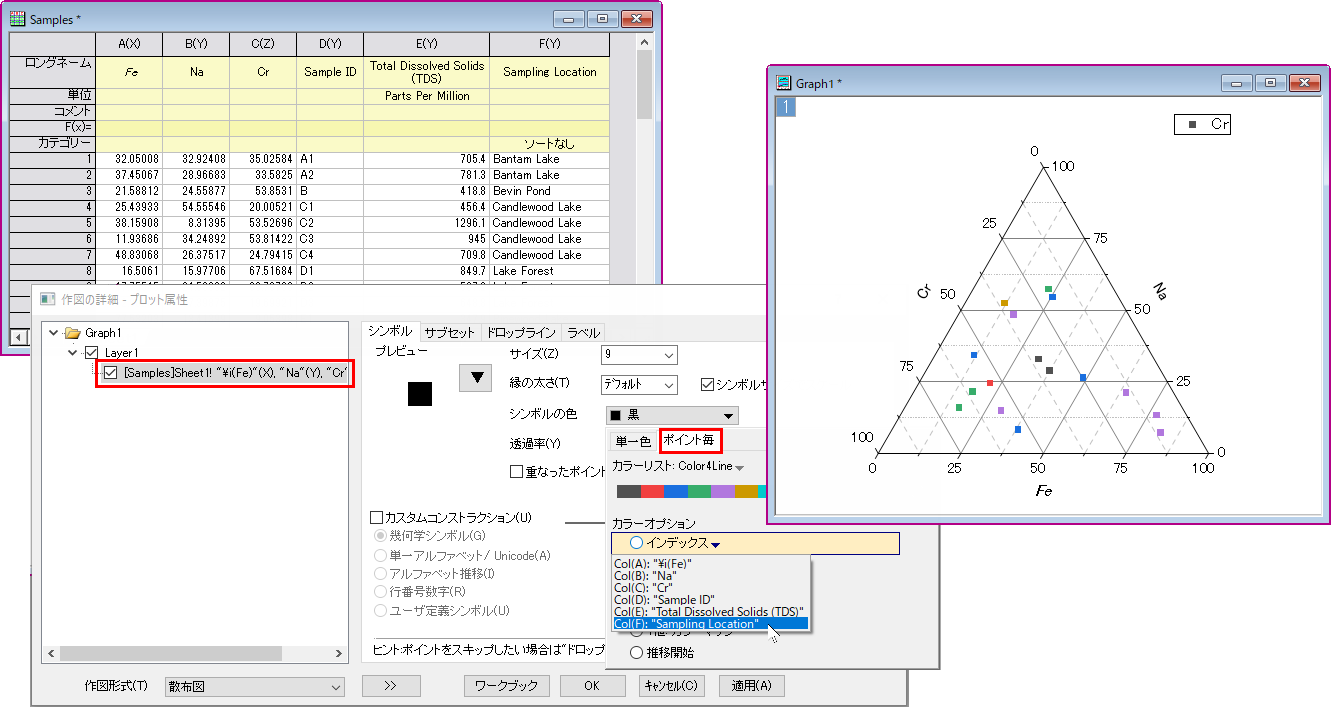Open the 縁の太さ(T) dropdown

pos(639,384)
